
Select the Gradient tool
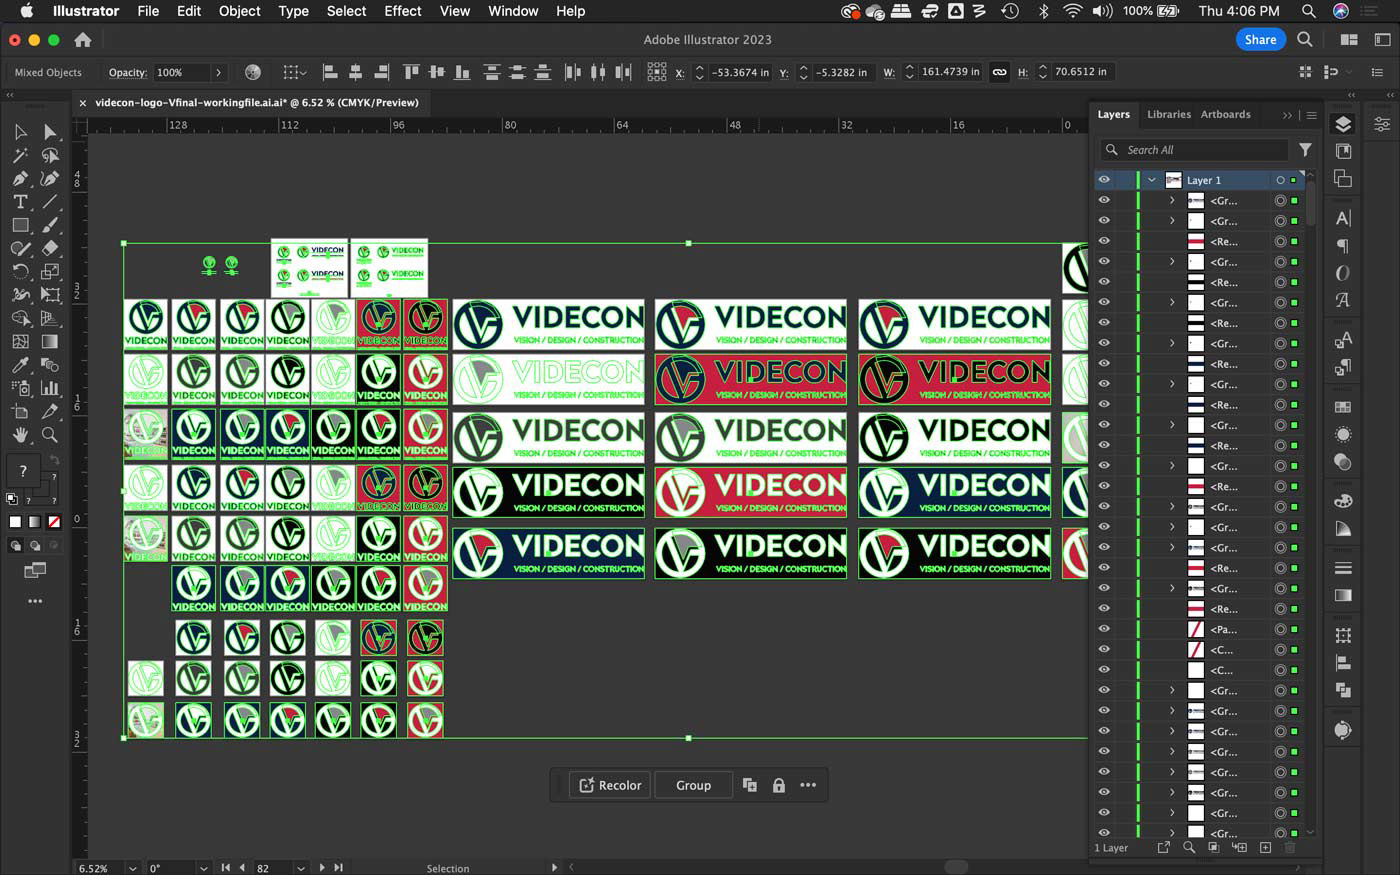click(x=50, y=341)
